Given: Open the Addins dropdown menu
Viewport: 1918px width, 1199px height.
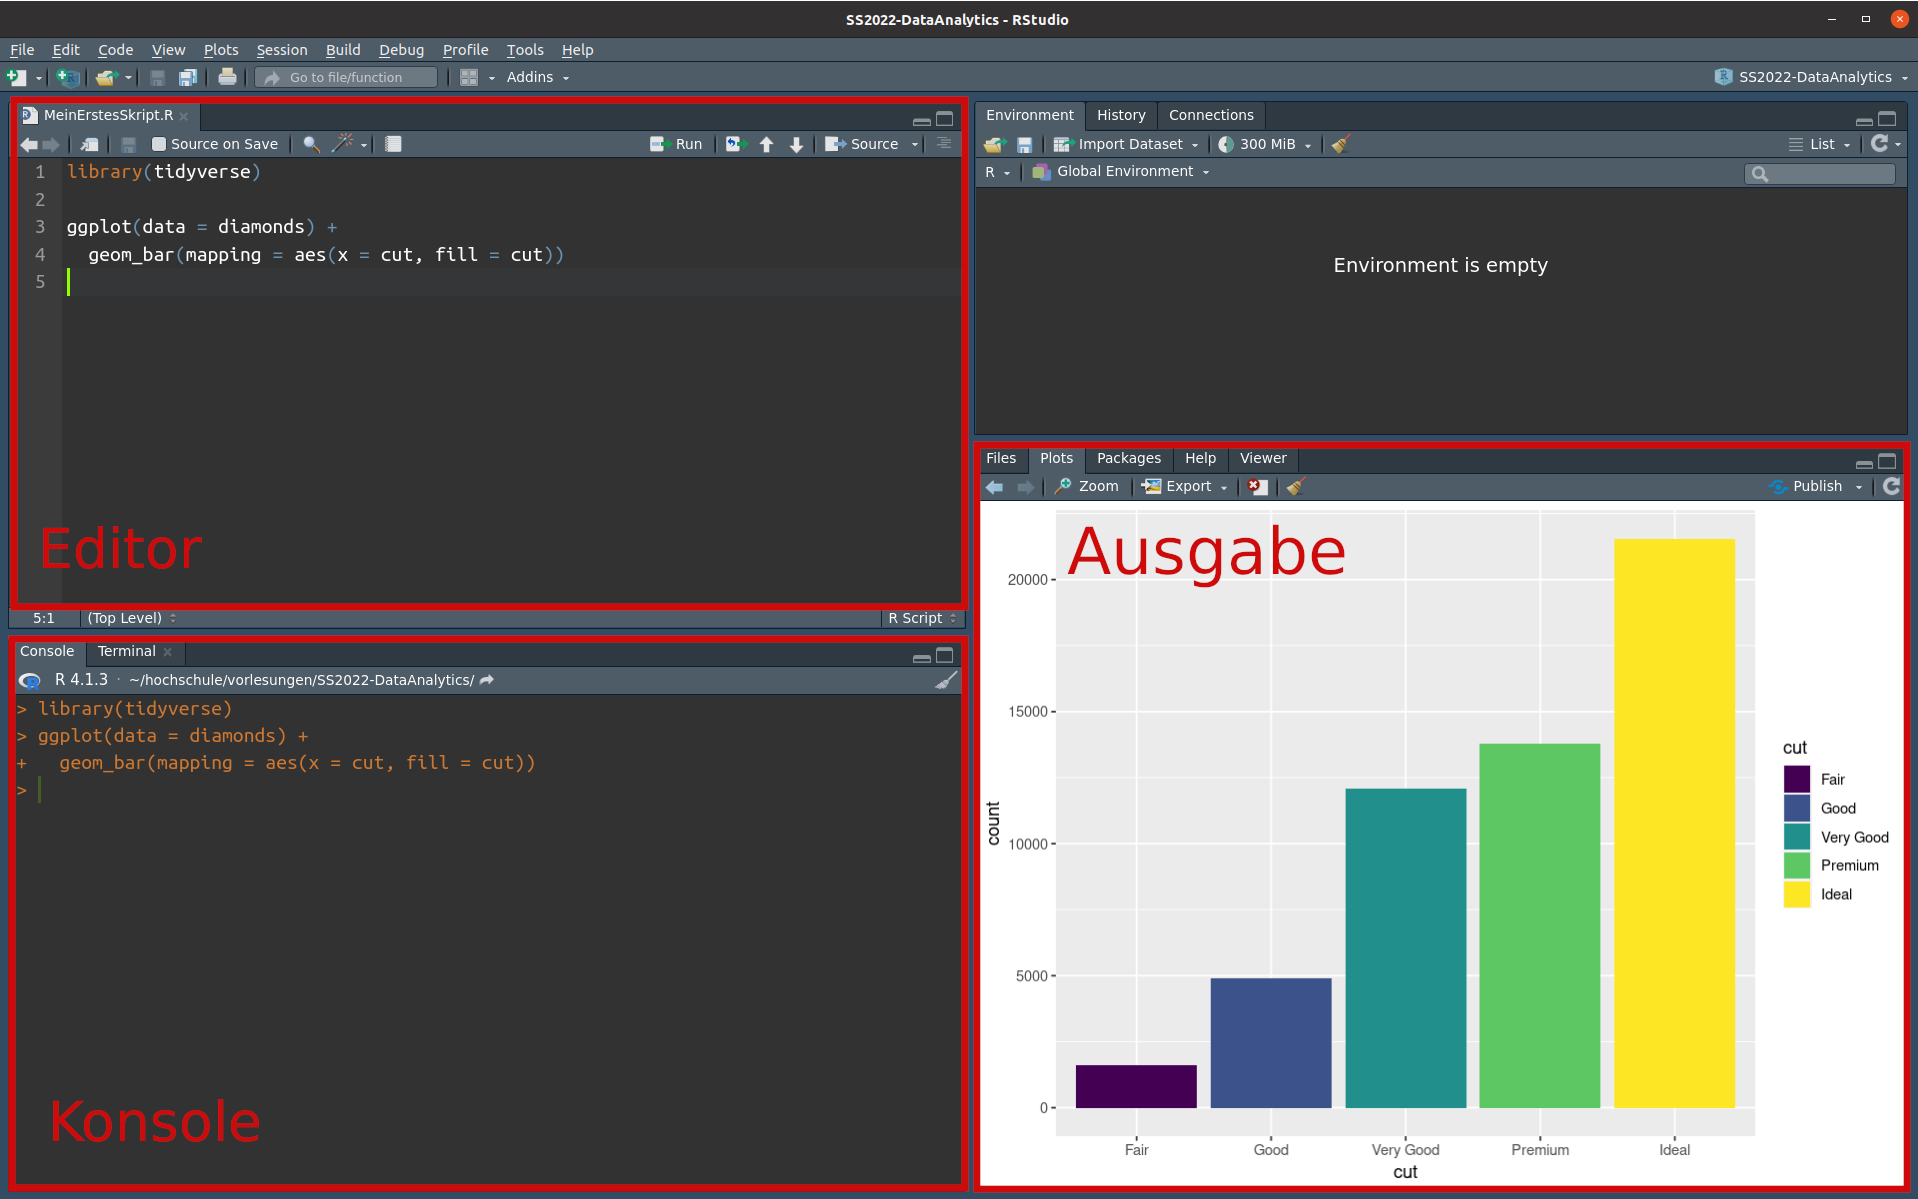Looking at the screenshot, I should click(537, 77).
